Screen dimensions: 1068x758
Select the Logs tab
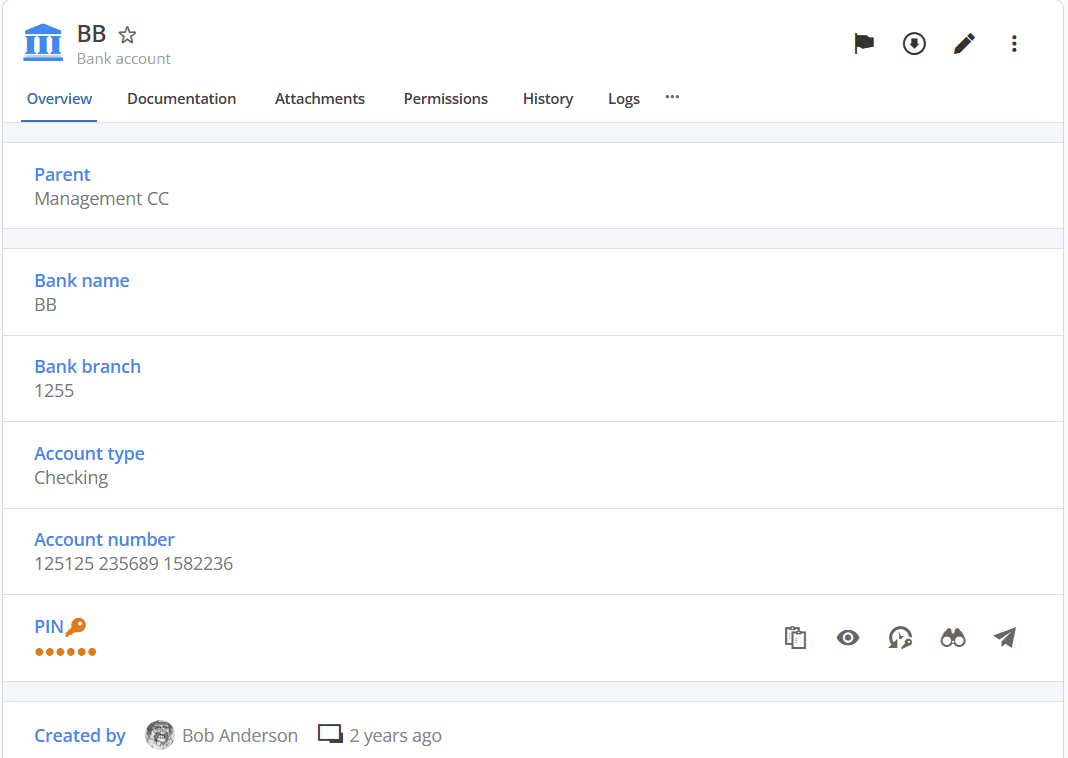[x=623, y=99]
